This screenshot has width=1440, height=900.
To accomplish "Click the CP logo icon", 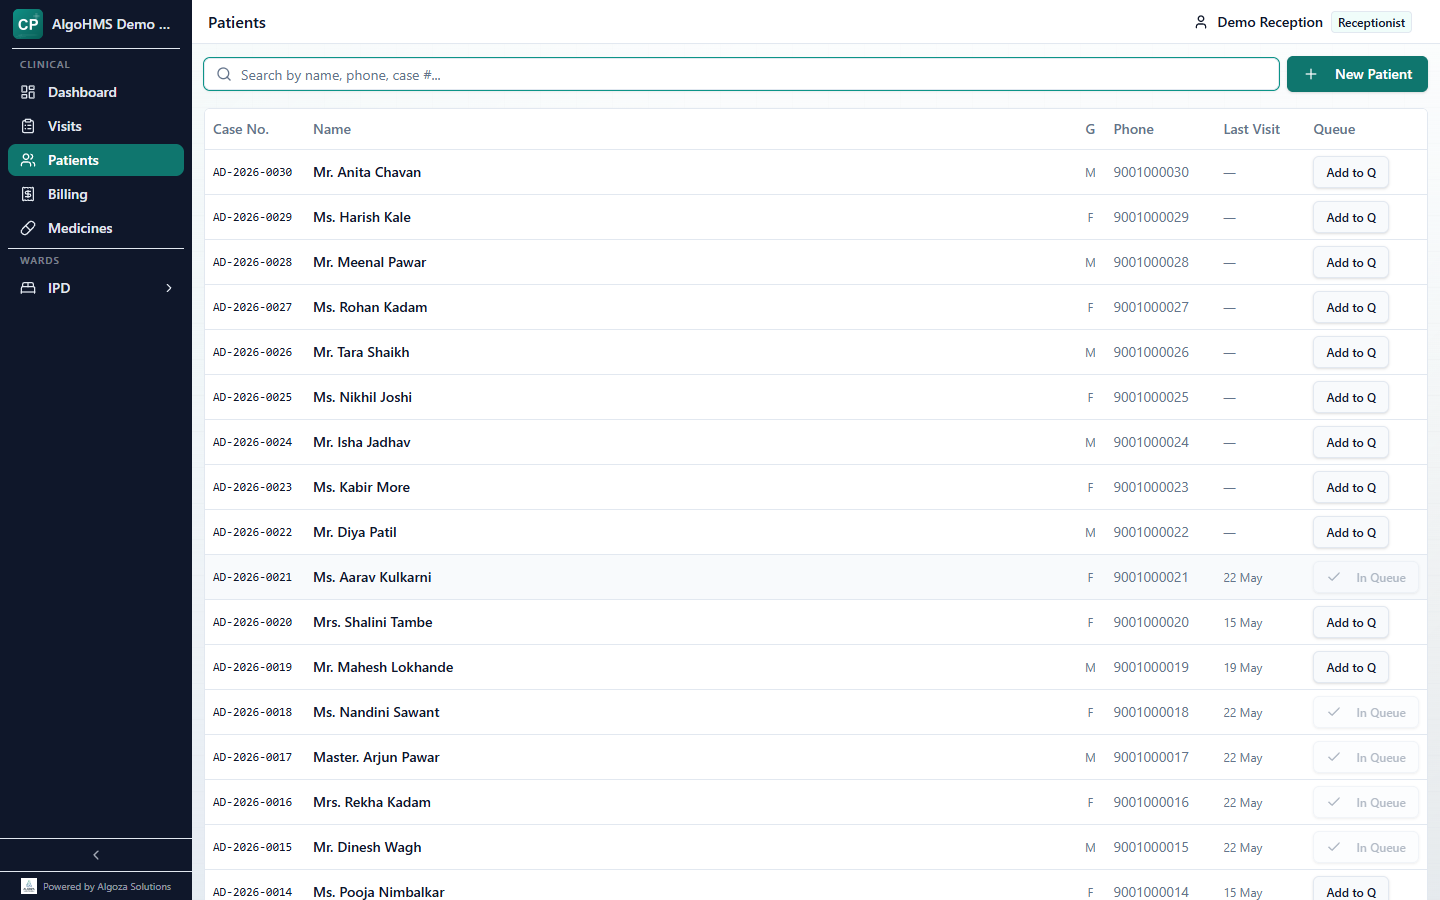I will (28, 24).
